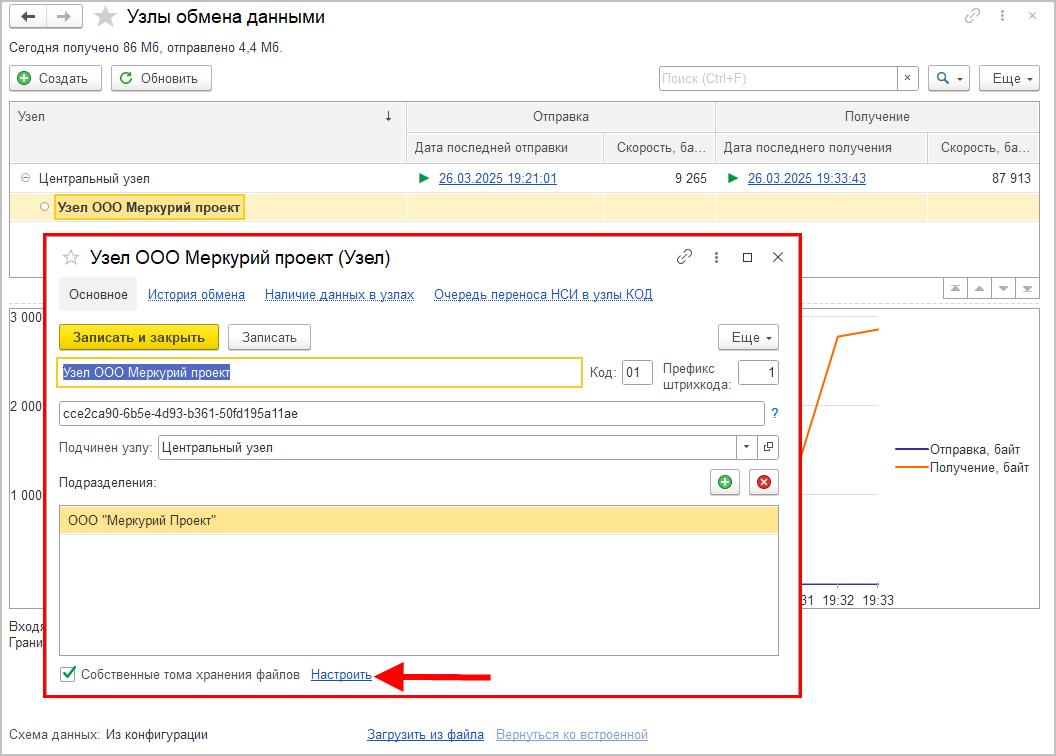Open the Наличие данных в узлах tab
1056x756 pixels.
coord(339,295)
